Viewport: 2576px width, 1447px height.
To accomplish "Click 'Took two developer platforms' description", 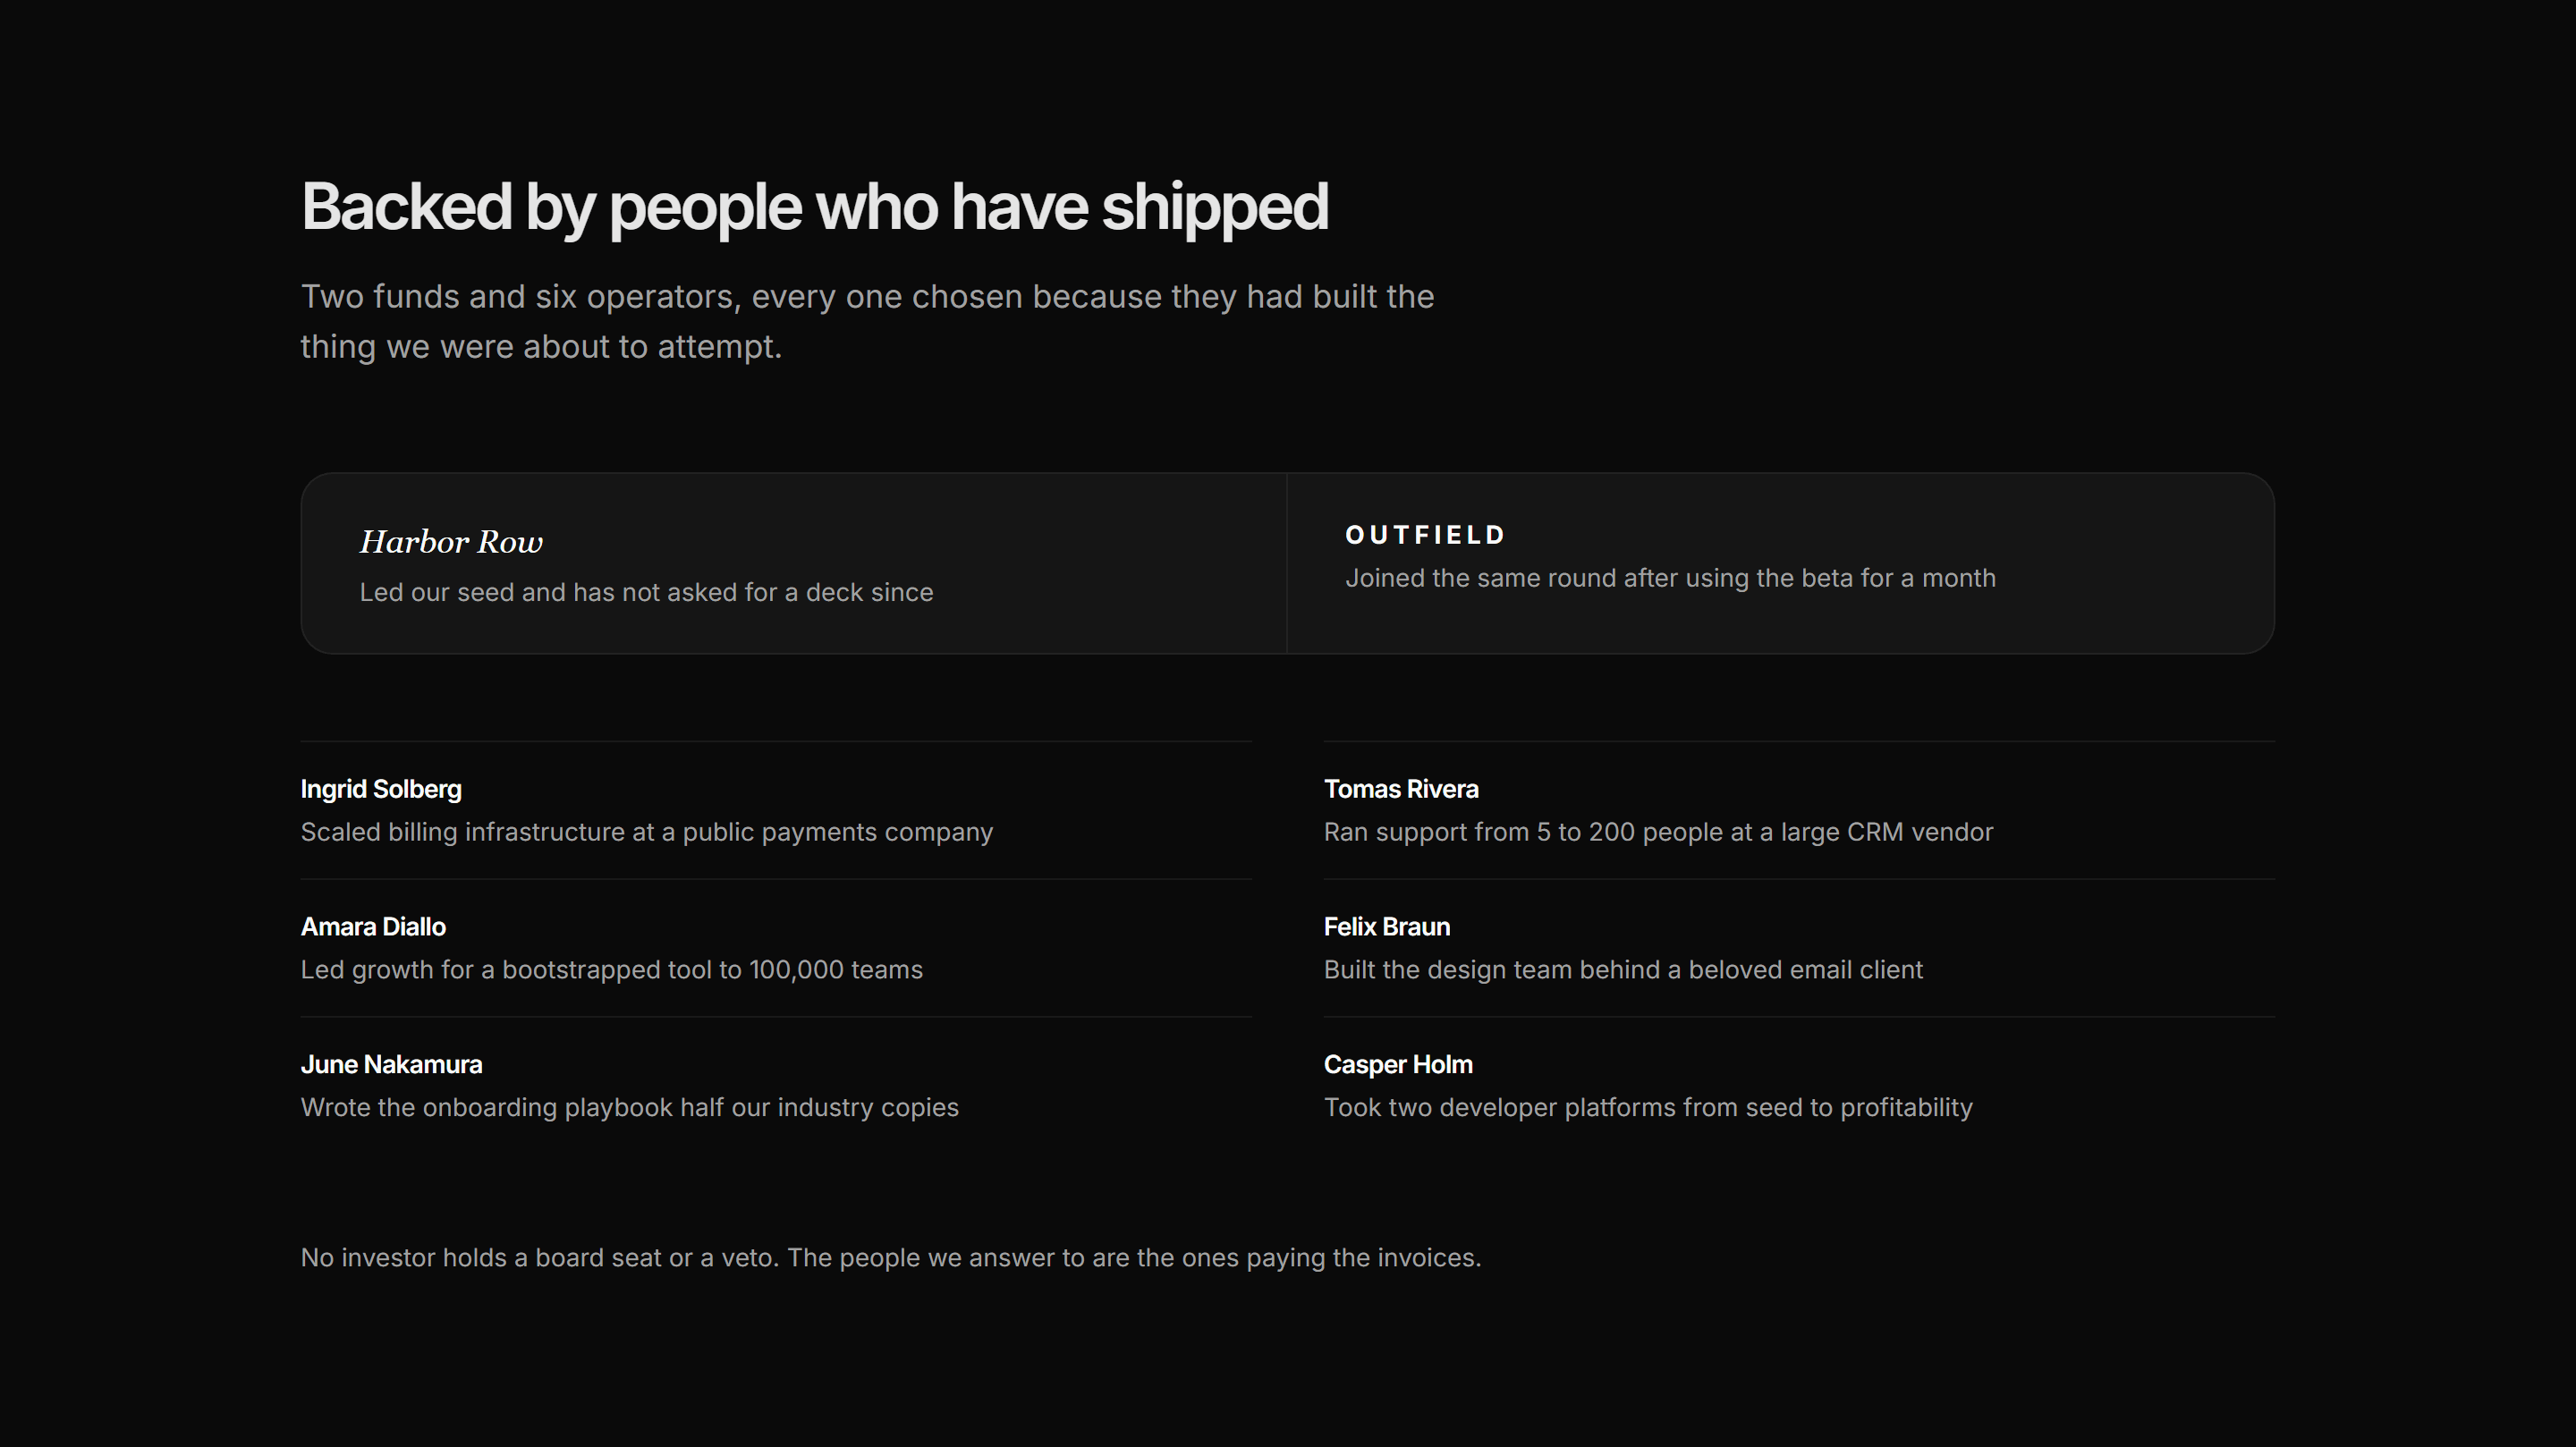I will [x=1648, y=1108].
